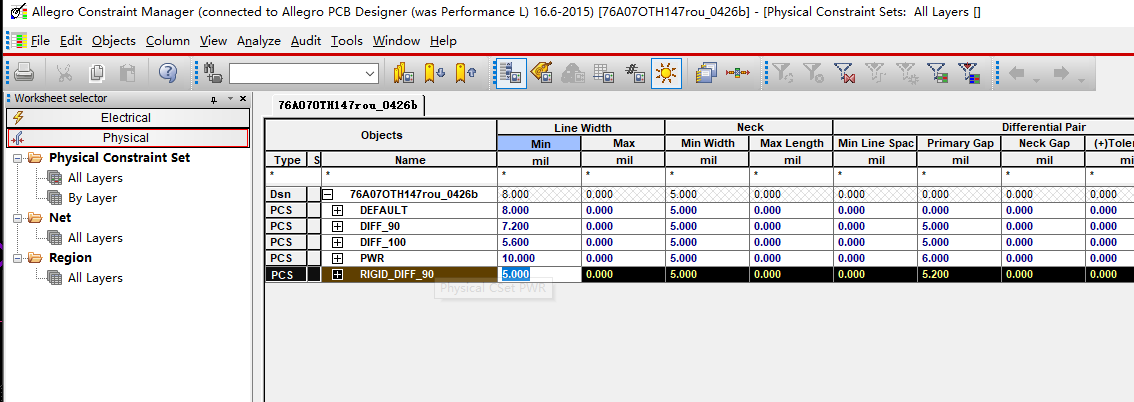
Task: Select the 7.200 Min width cell of DIFF_90
Action: [539, 226]
